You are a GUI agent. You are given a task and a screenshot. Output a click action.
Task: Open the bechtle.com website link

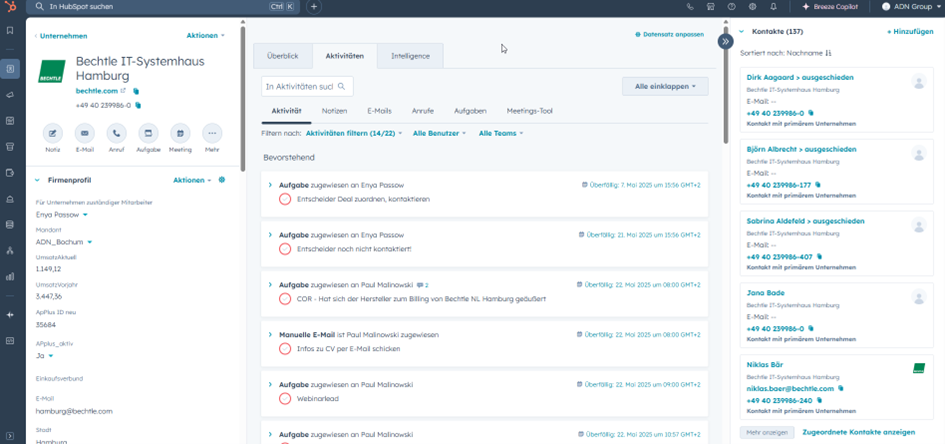(x=96, y=91)
